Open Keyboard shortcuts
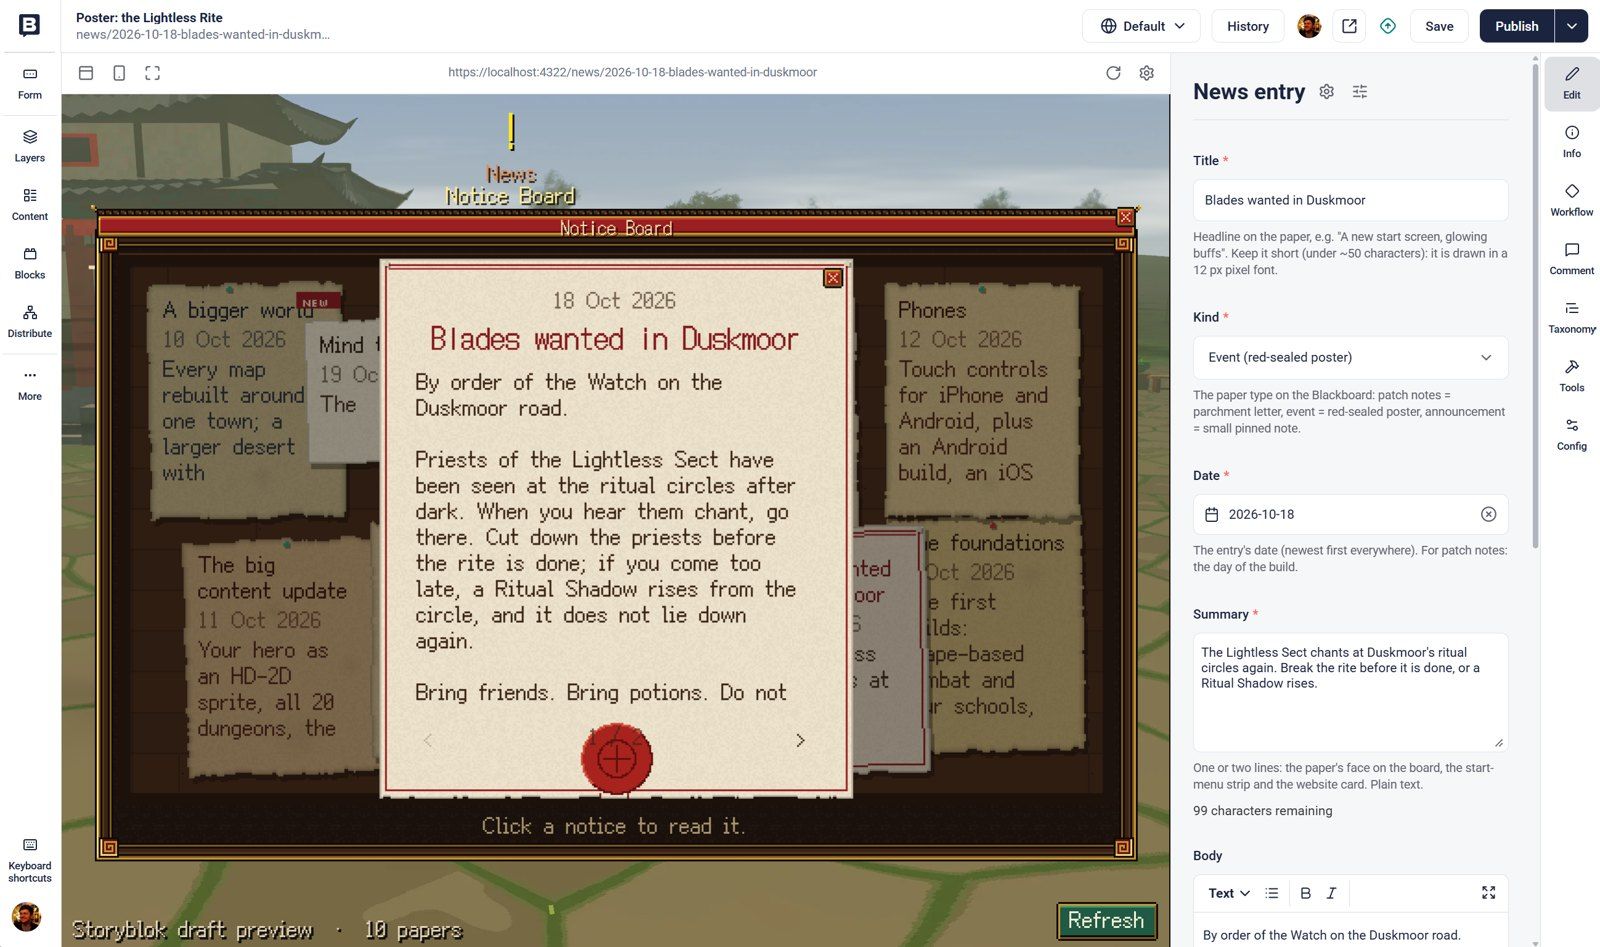The width and height of the screenshot is (1600, 947). pos(30,860)
